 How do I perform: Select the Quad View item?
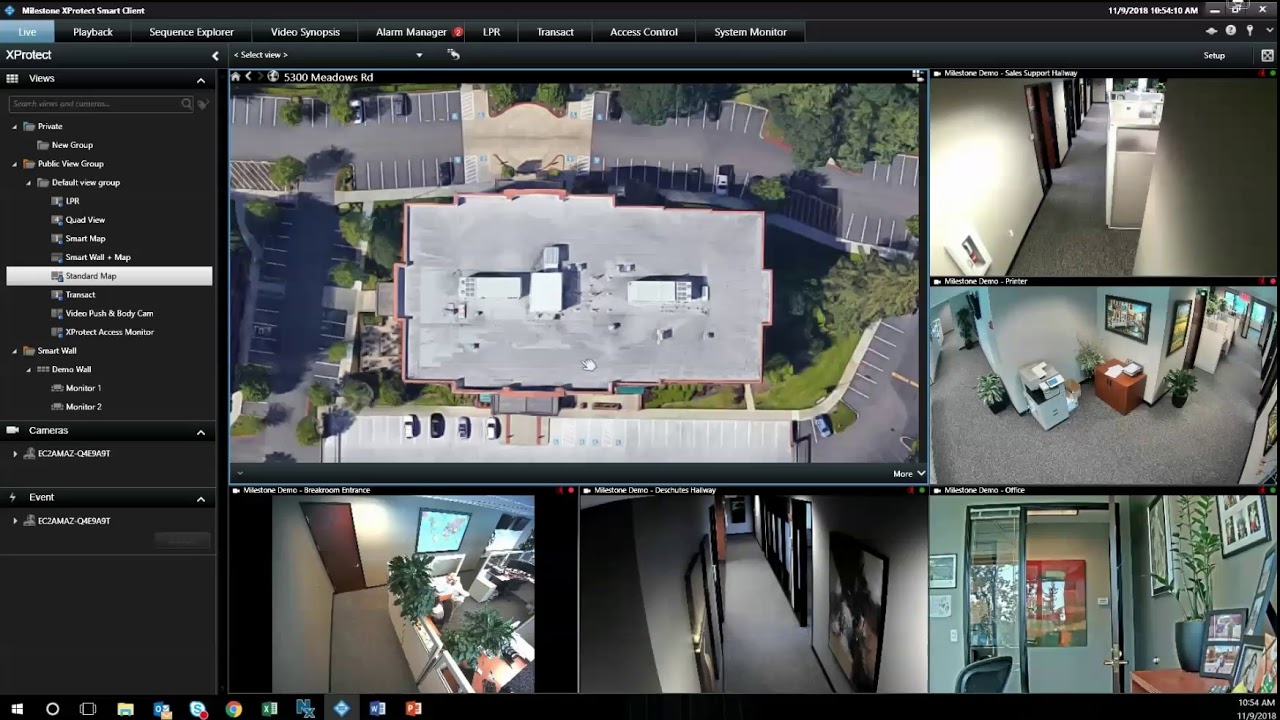pos(85,220)
